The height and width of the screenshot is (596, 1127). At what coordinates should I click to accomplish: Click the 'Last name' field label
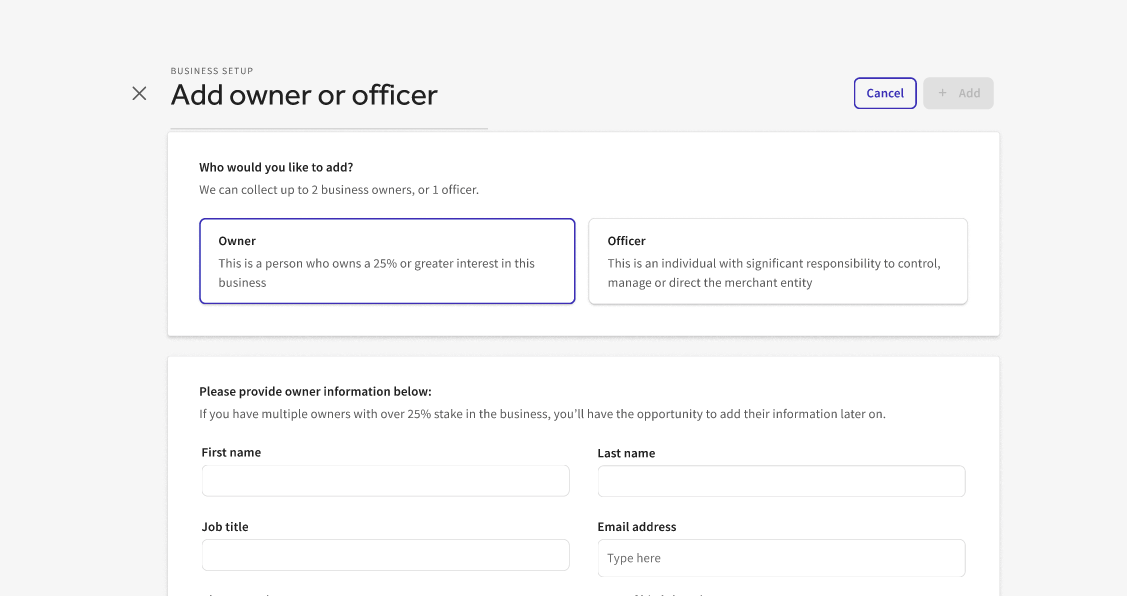(626, 453)
